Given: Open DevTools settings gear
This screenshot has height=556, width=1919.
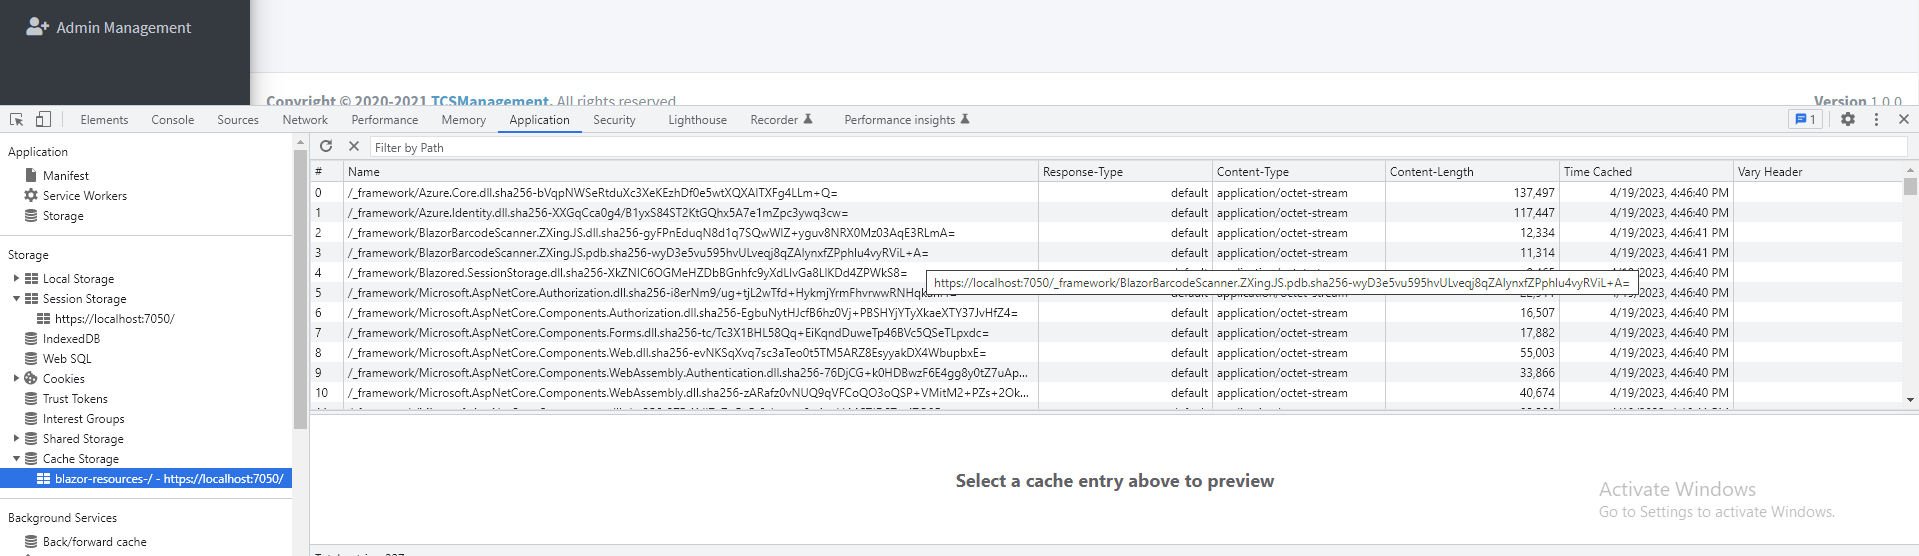Looking at the screenshot, I should [1848, 119].
